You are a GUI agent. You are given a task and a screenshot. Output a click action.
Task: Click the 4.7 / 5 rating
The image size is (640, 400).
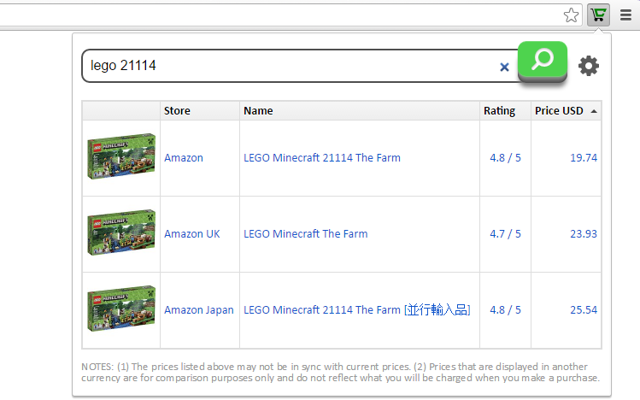[x=505, y=234]
